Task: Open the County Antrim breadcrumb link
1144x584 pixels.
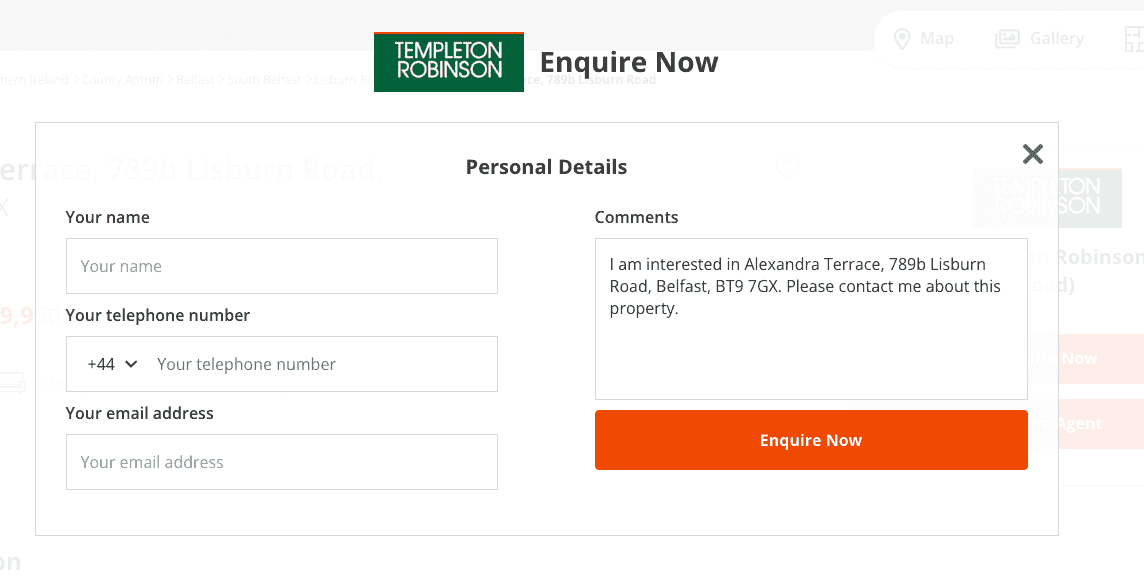Action: click(122, 80)
